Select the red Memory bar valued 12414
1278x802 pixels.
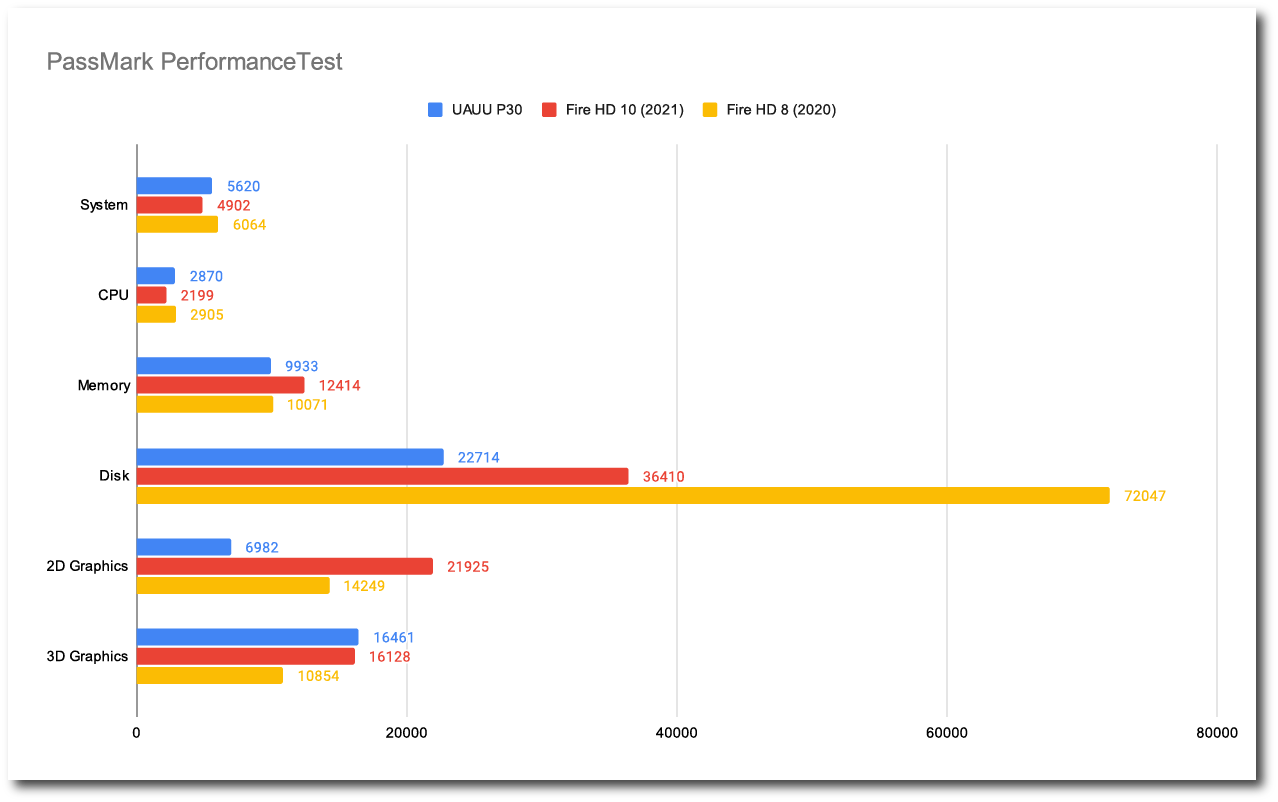[x=220, y=385]
